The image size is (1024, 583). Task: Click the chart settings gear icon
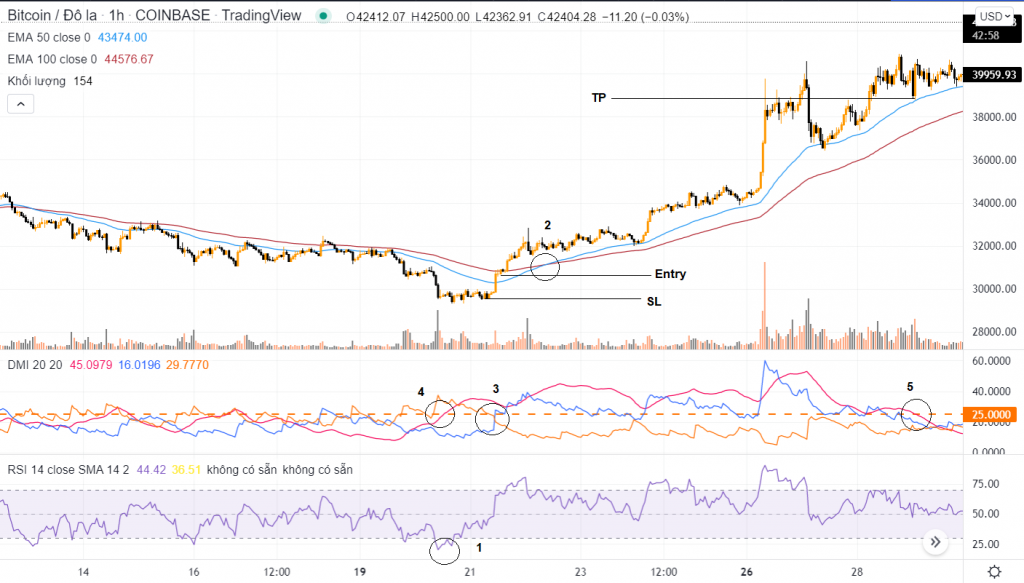tap(993, 571)
